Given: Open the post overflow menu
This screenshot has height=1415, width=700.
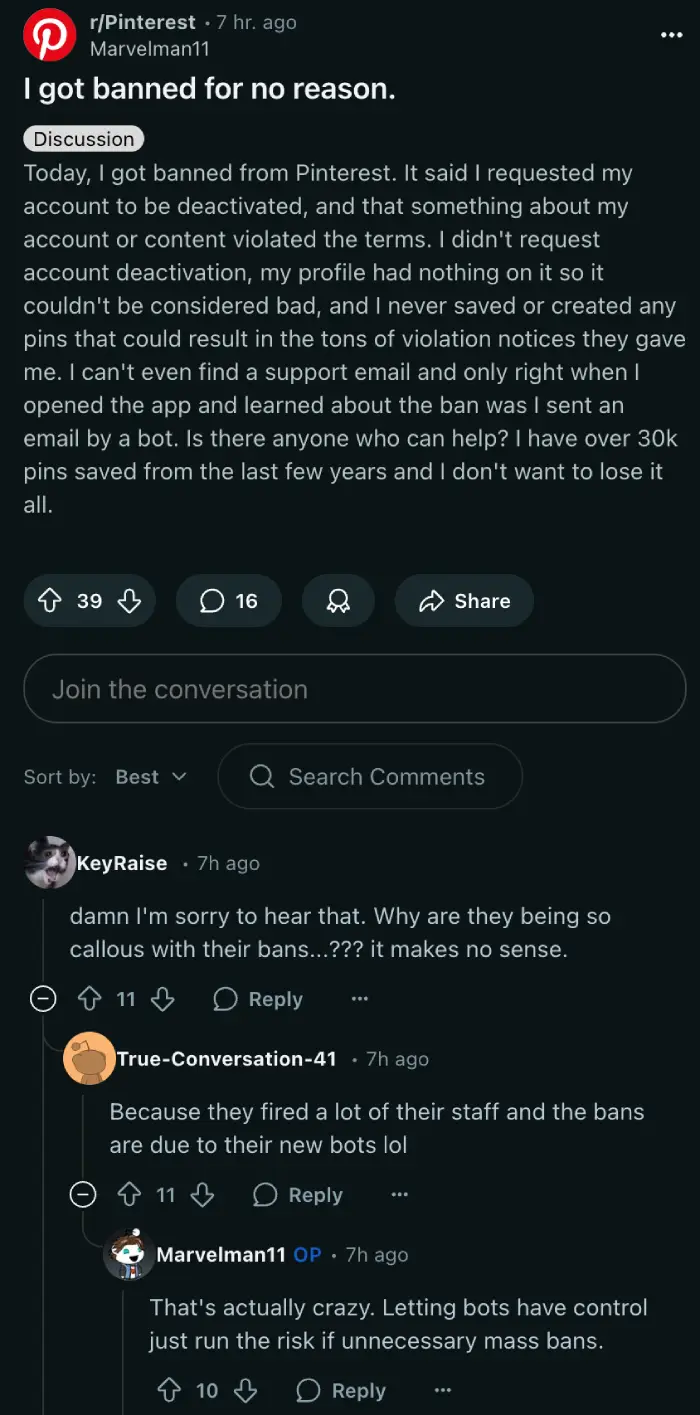Looking at the screenshot, I should point(671,35).
